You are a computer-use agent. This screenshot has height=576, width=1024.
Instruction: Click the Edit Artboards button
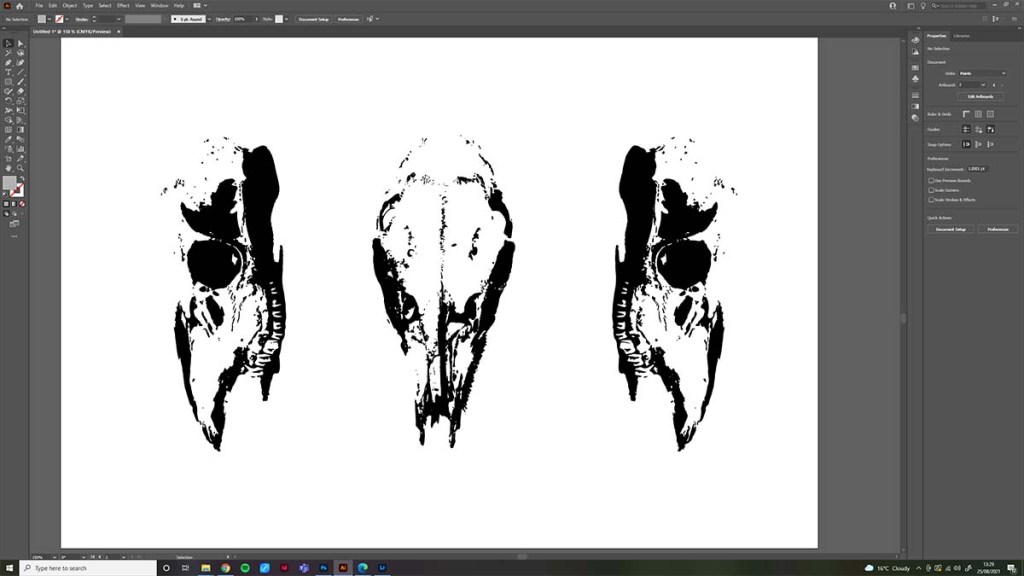coord(980,97)
